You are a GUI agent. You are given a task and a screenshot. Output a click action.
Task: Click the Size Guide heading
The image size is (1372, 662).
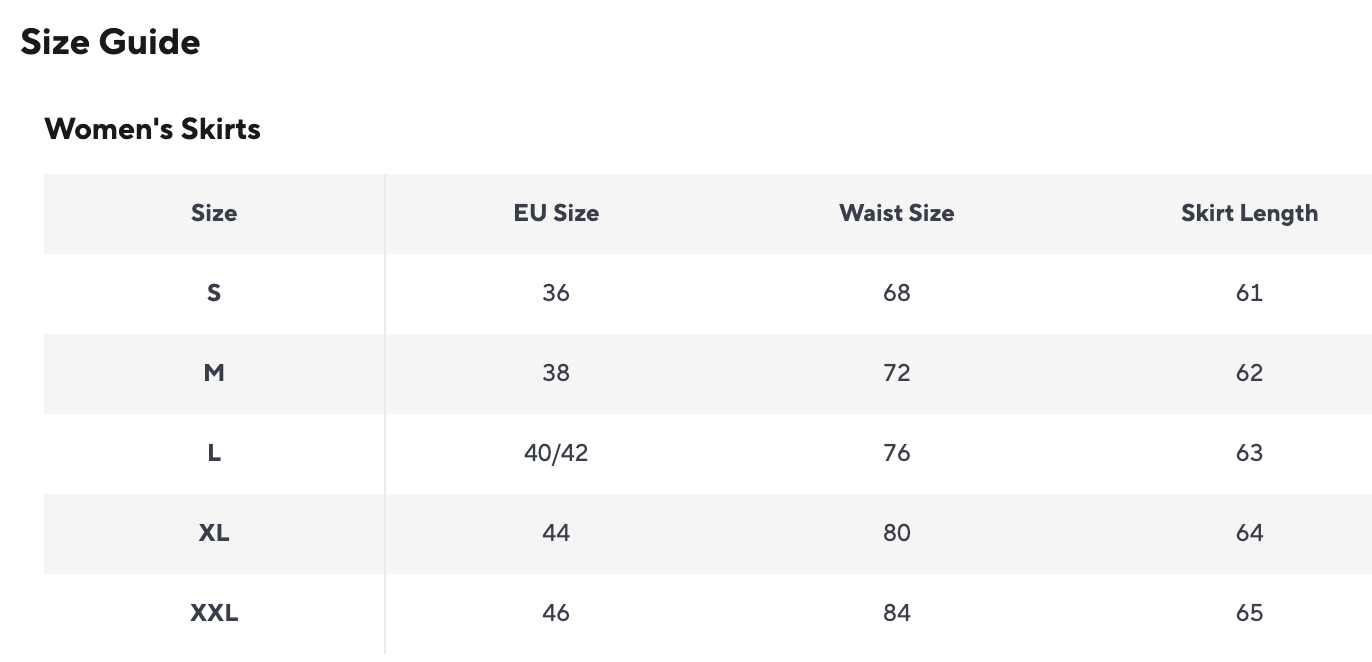click(x=110, y=42)
